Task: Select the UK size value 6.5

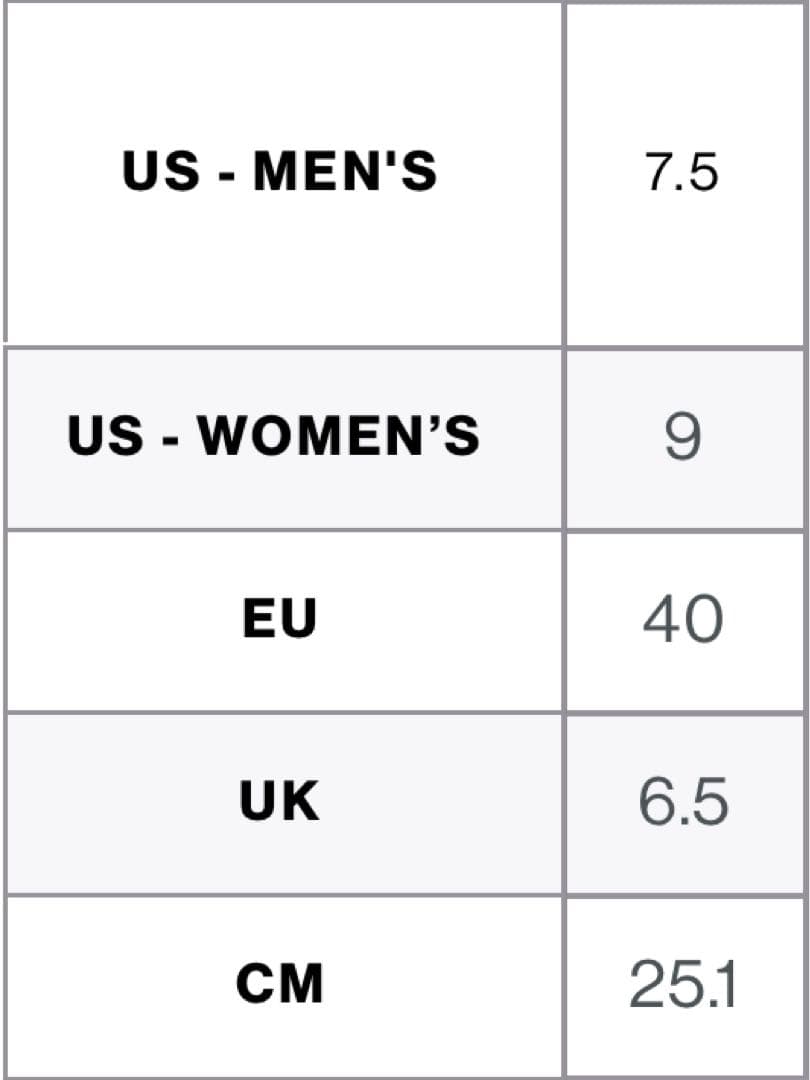Action: [x=683, y=802]
